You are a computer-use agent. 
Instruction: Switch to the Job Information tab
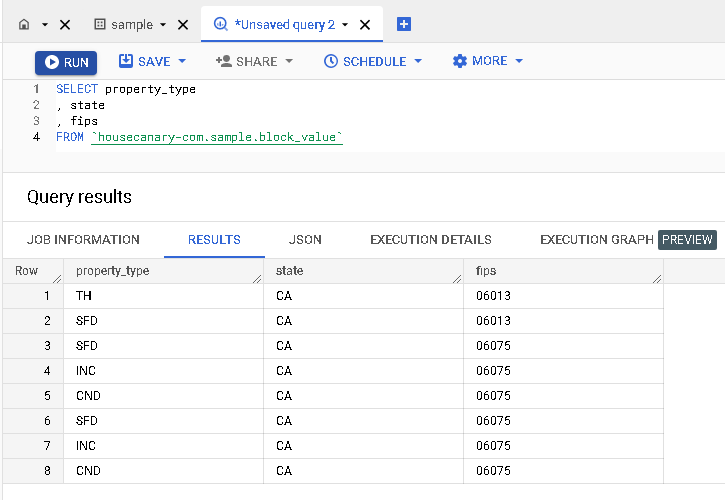pos(83,240)
